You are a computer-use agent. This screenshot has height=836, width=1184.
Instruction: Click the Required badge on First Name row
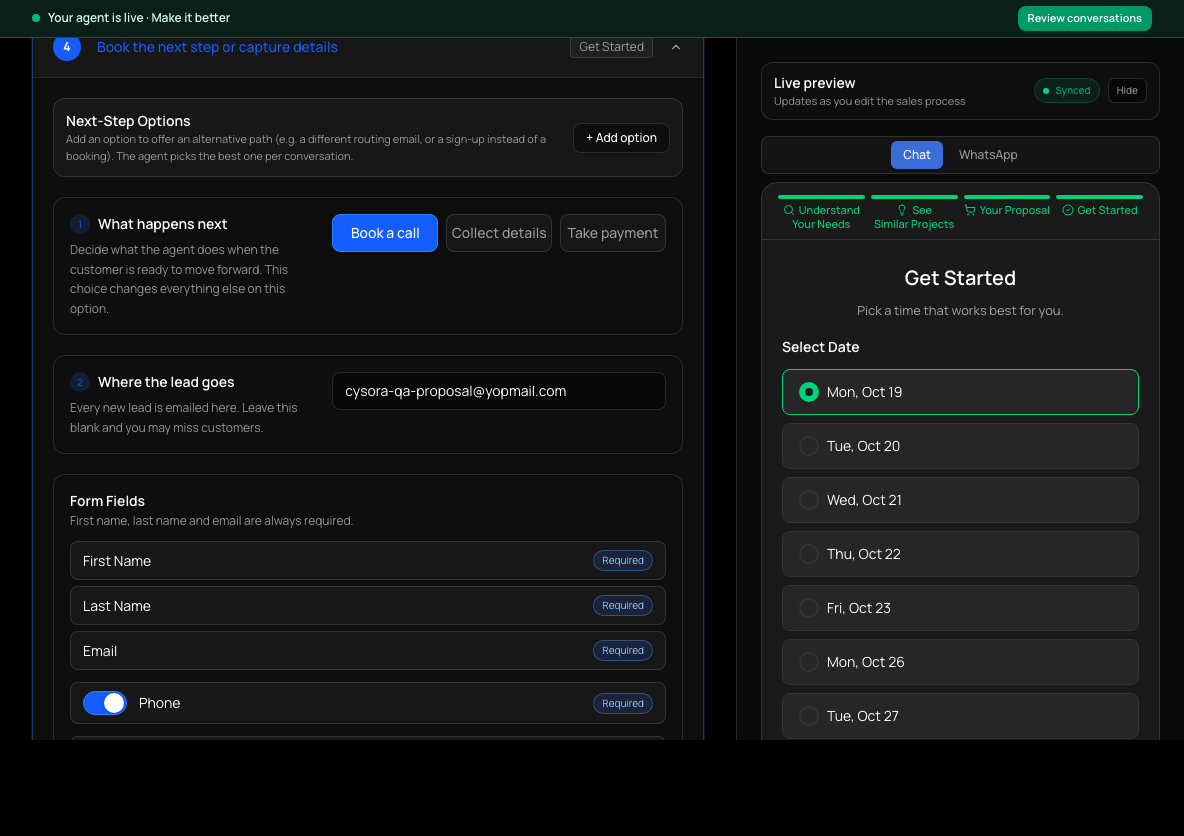pyautogui.click(x=622, y=560)
